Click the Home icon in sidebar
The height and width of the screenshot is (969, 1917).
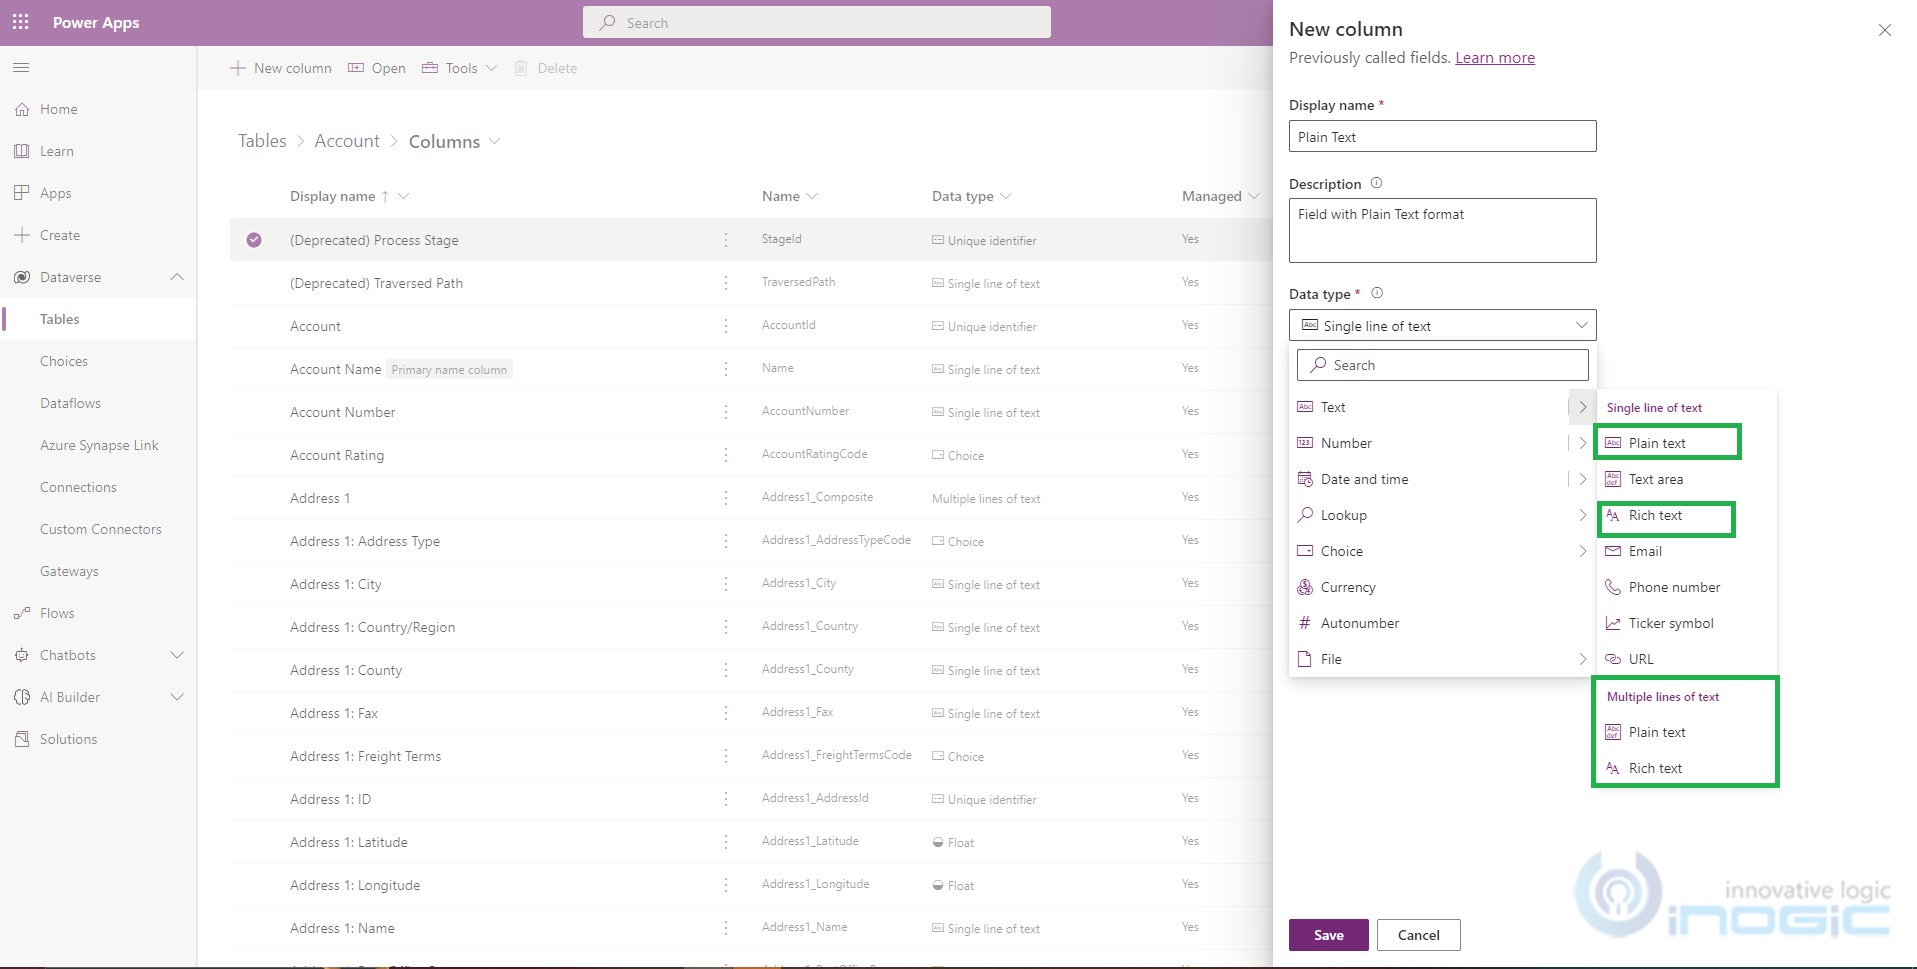pos(22,109)
